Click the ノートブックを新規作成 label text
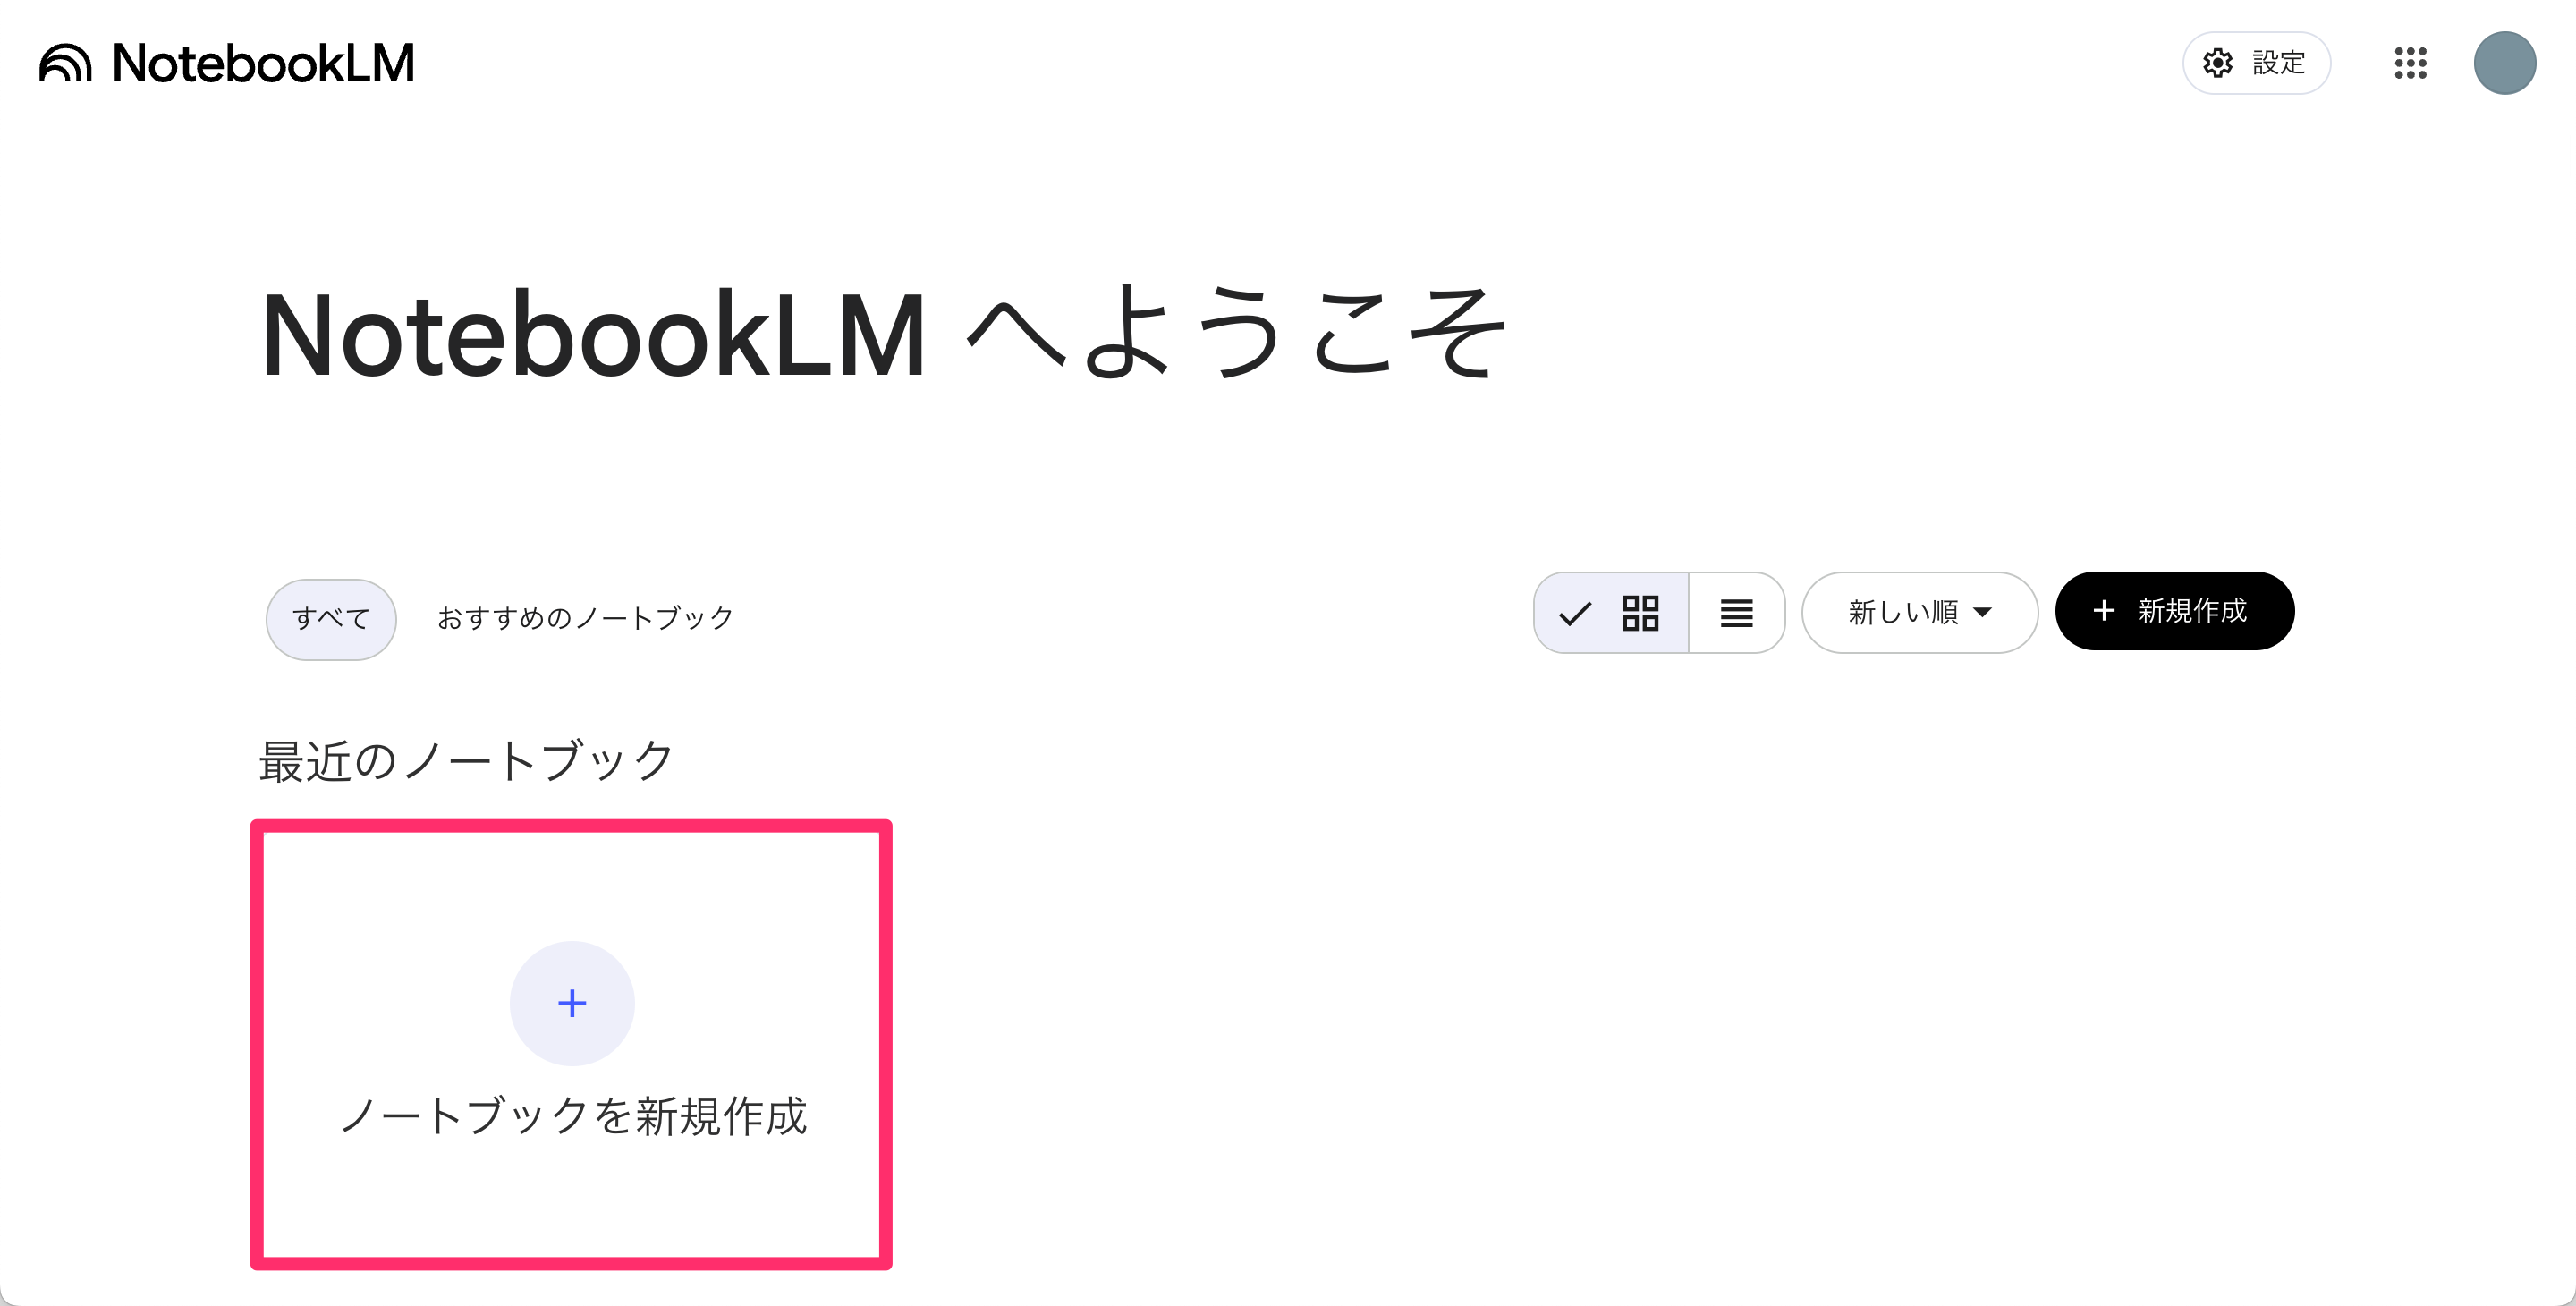Viewport: 2576px width, 1306px height. [x=573, y=1116]
